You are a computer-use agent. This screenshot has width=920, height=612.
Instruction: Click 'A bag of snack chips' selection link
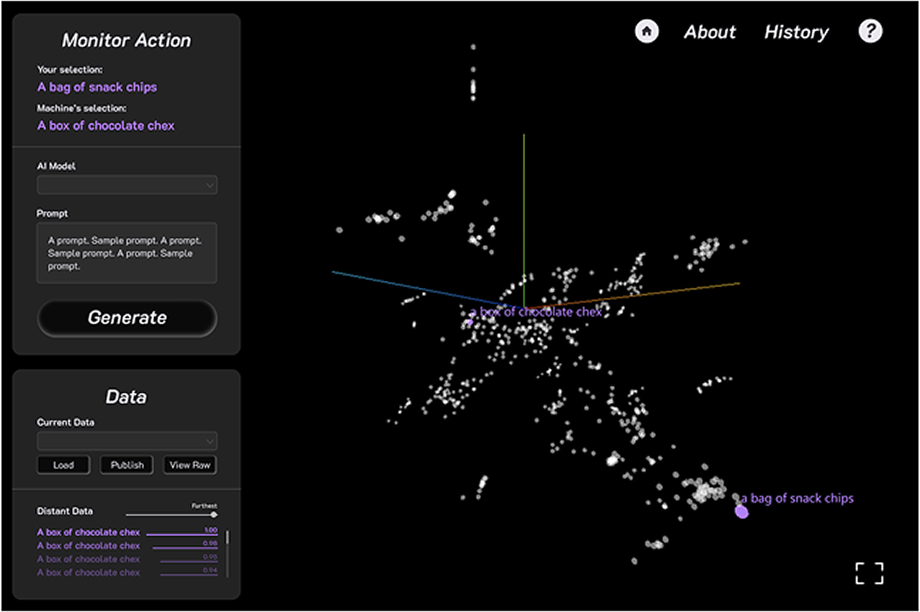[97, 87]
